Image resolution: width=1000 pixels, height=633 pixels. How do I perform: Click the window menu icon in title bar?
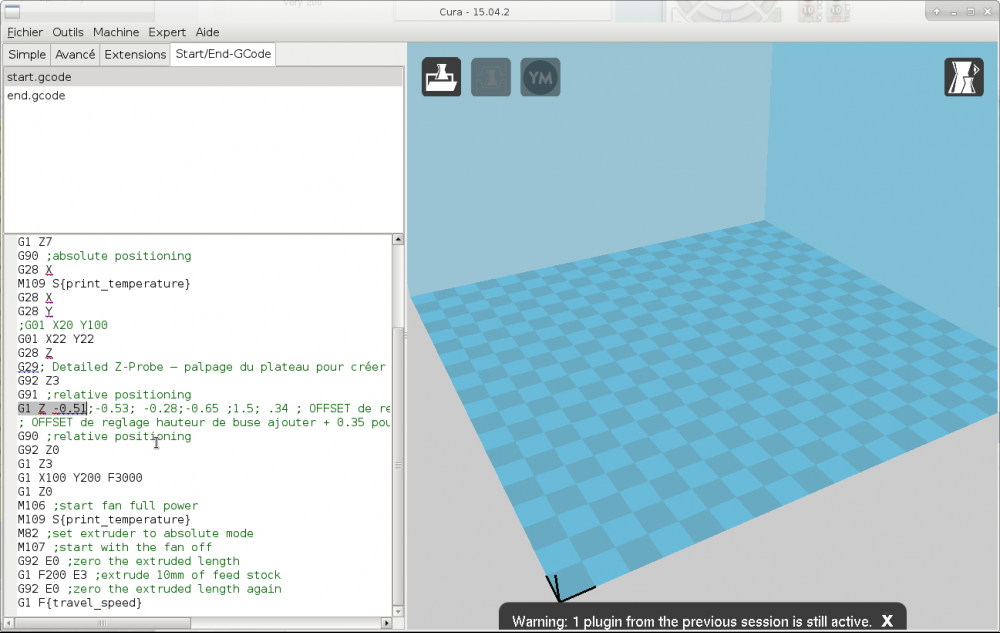tap(12, 11)
